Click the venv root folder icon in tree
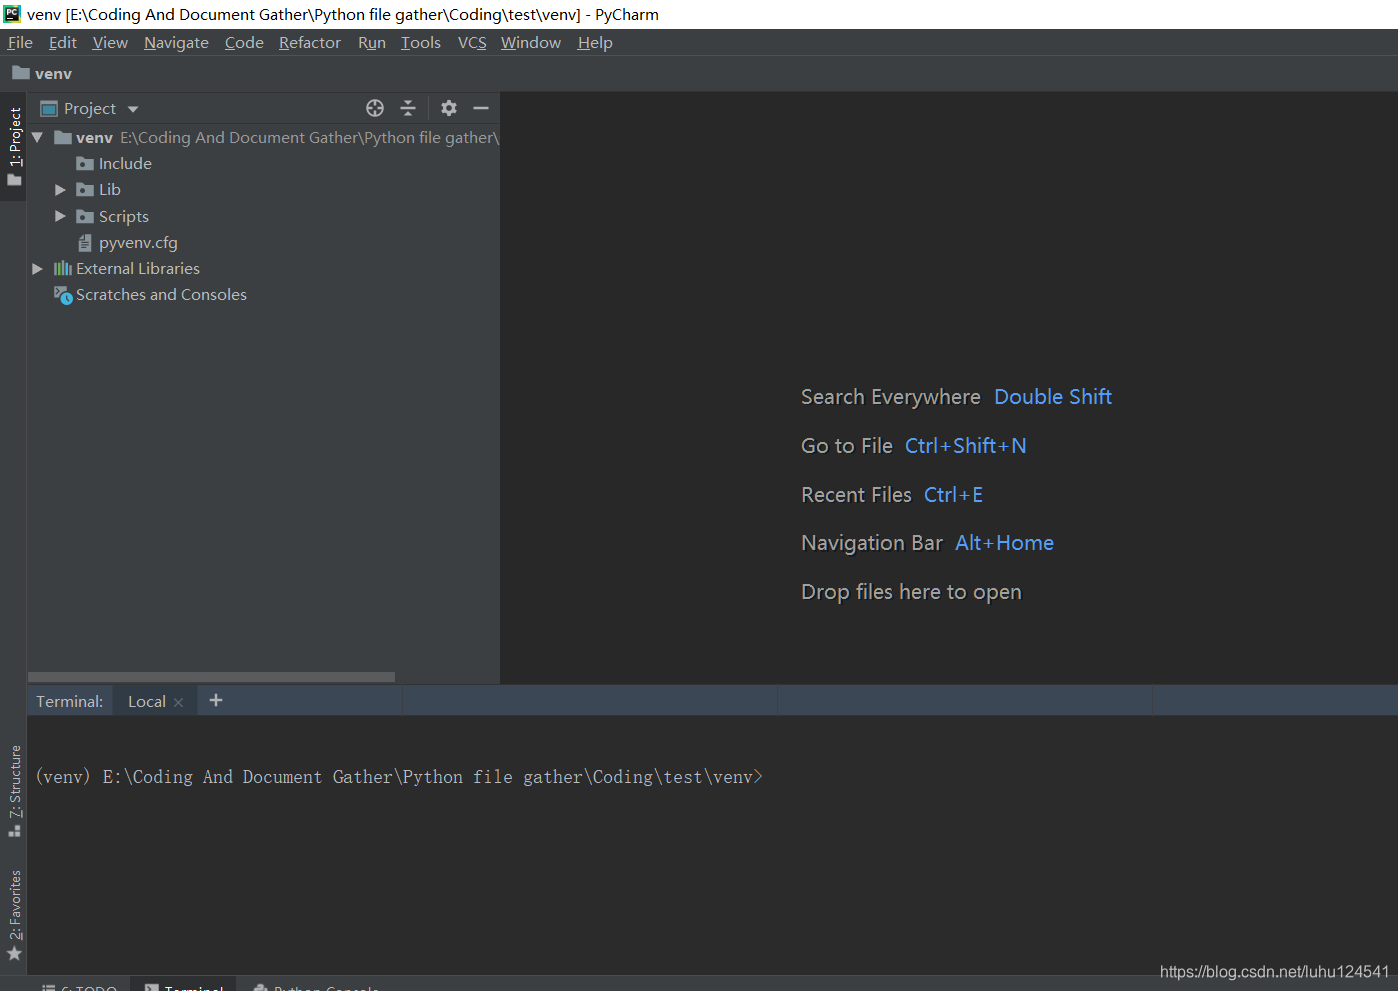This screenshot has width=1398, height=991. [63, 137]
